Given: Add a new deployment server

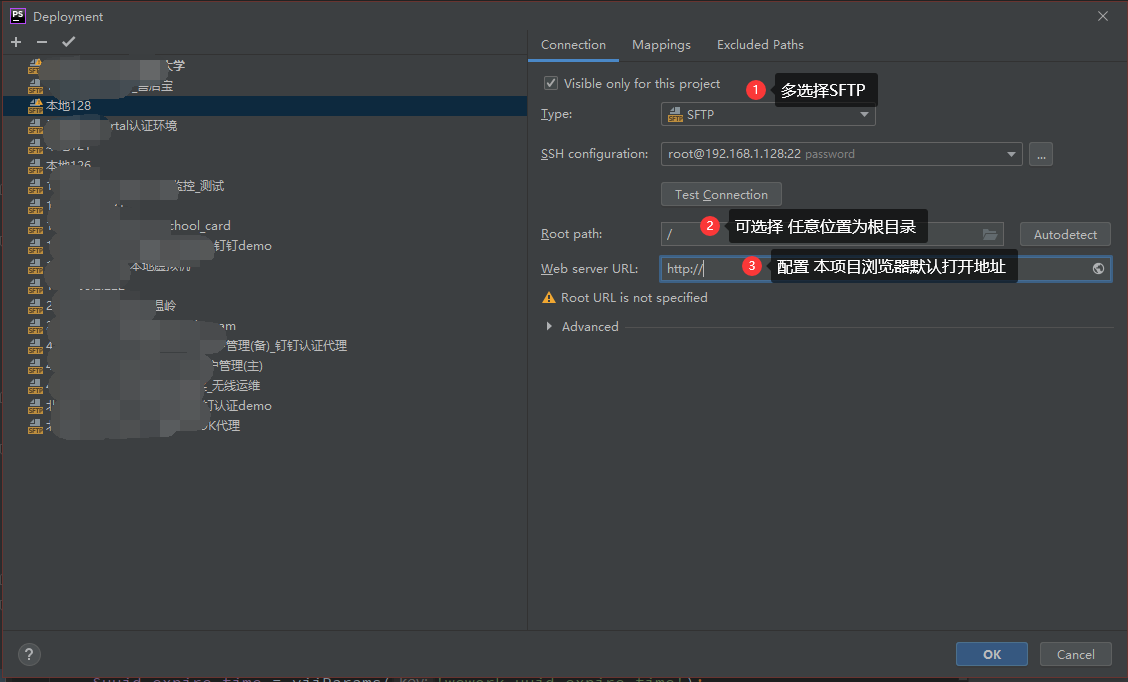Looking at the screenshot, I should [x=16, y=42].
